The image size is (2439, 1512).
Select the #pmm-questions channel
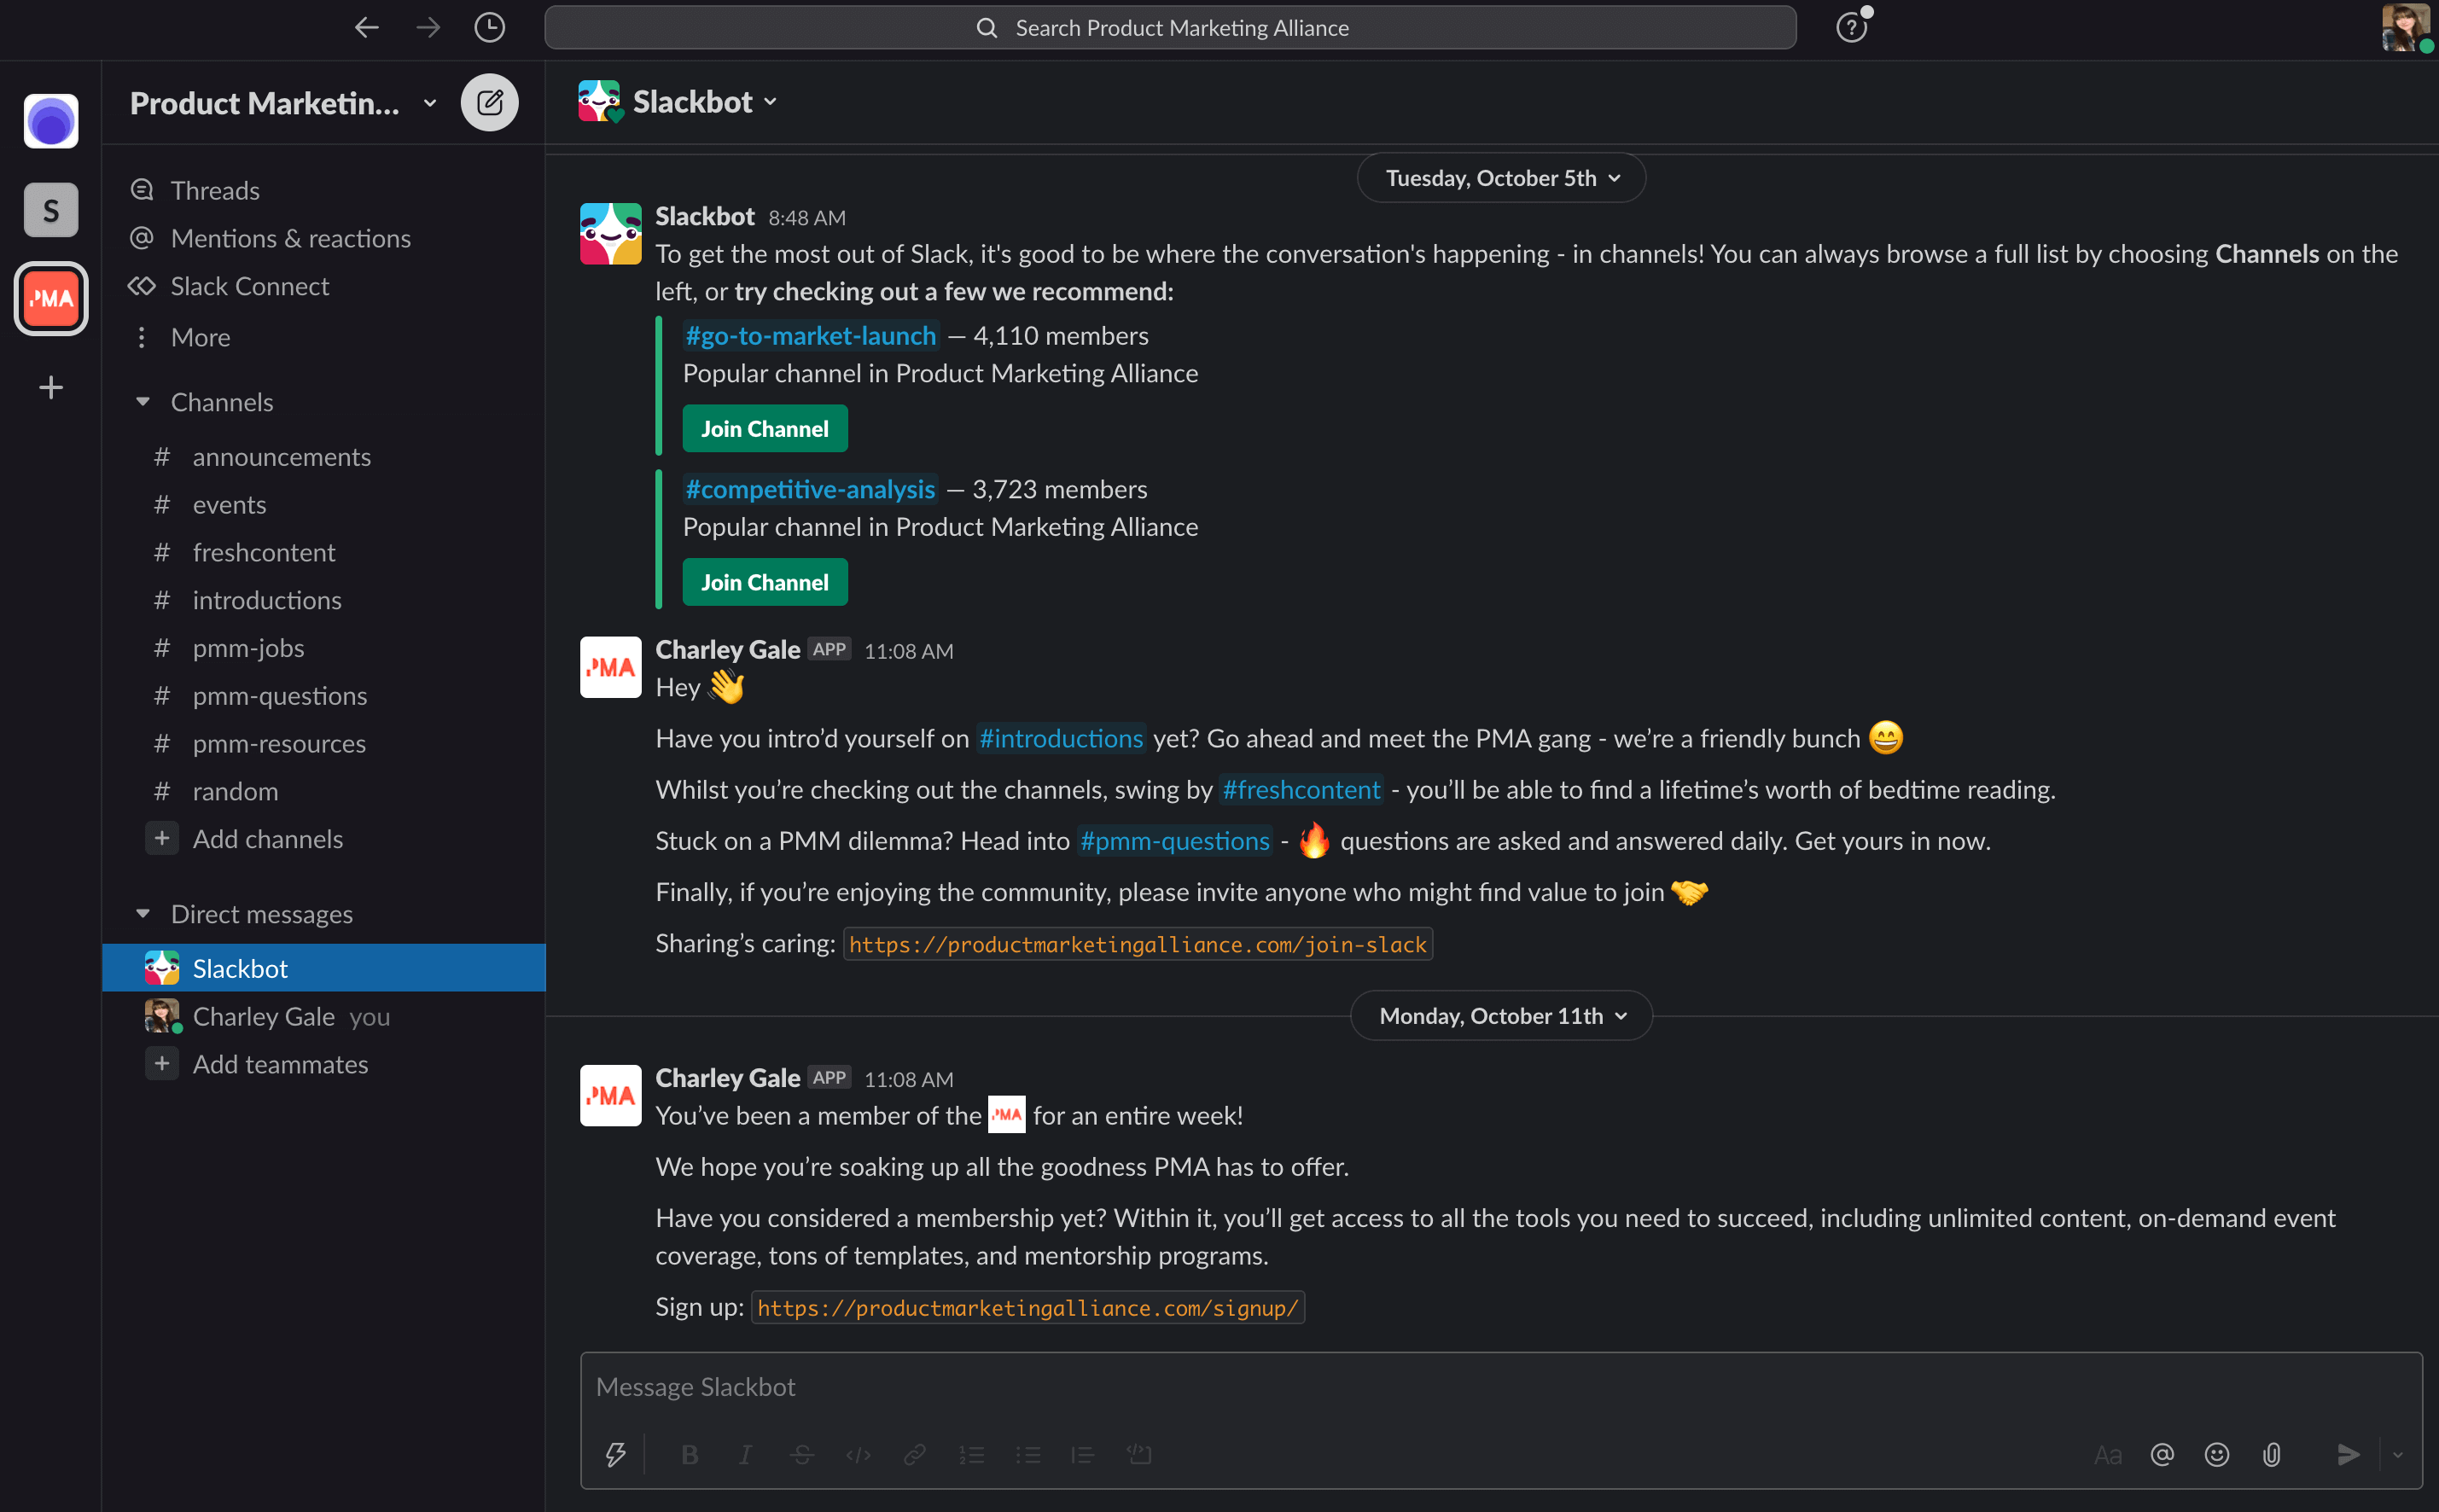click(279, 694)
